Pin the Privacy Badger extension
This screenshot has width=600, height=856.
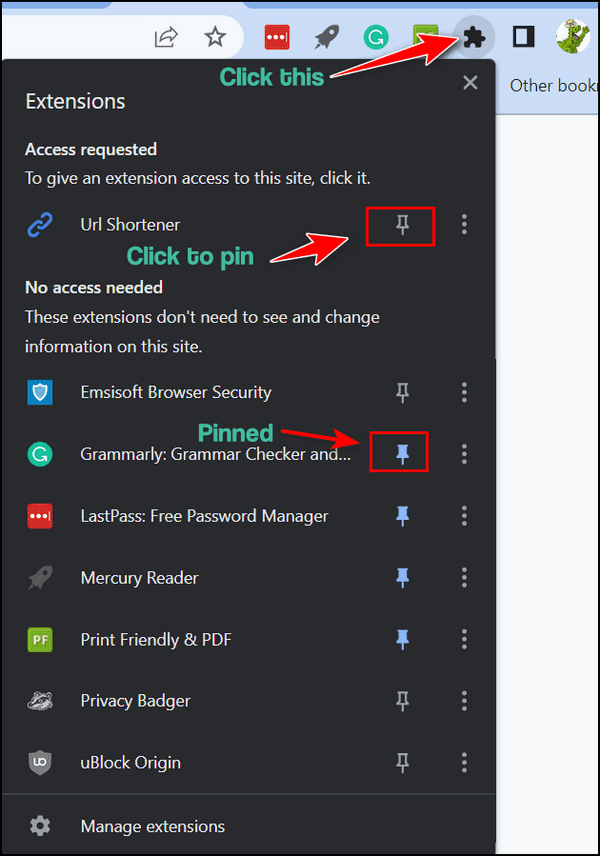click(402, 701)
